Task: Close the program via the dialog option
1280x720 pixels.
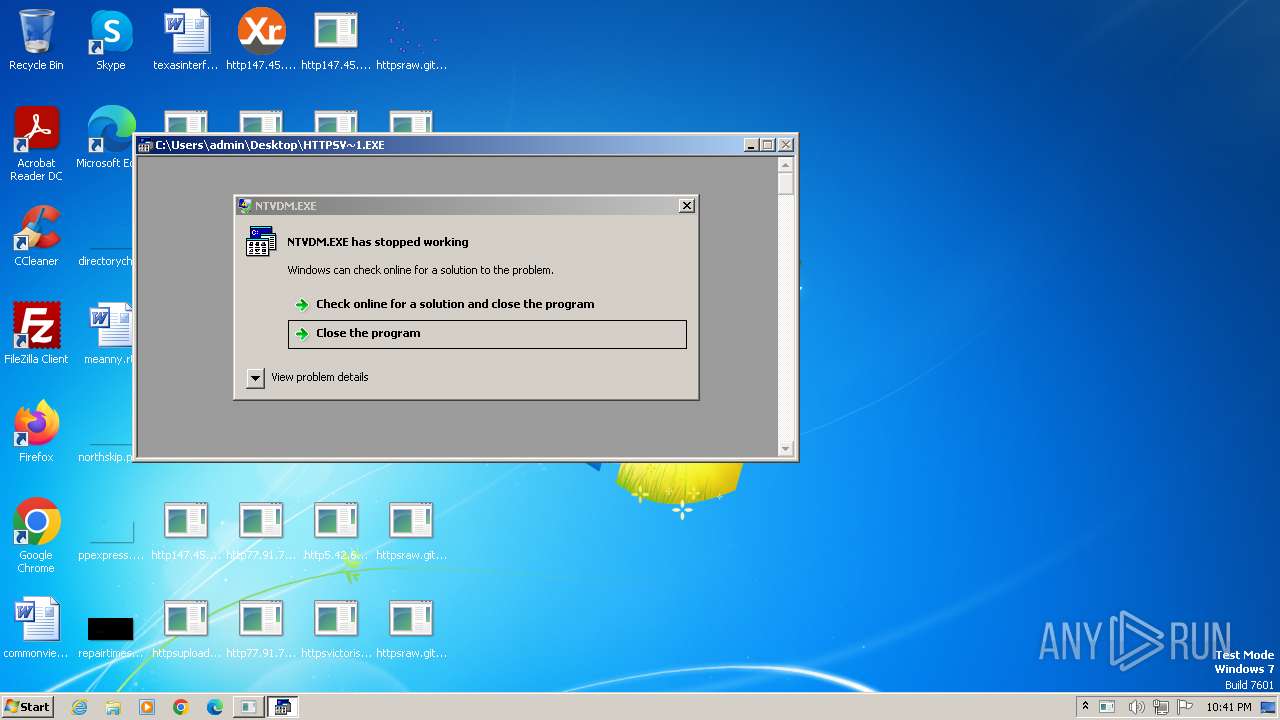Action: (x=487, y=334)
